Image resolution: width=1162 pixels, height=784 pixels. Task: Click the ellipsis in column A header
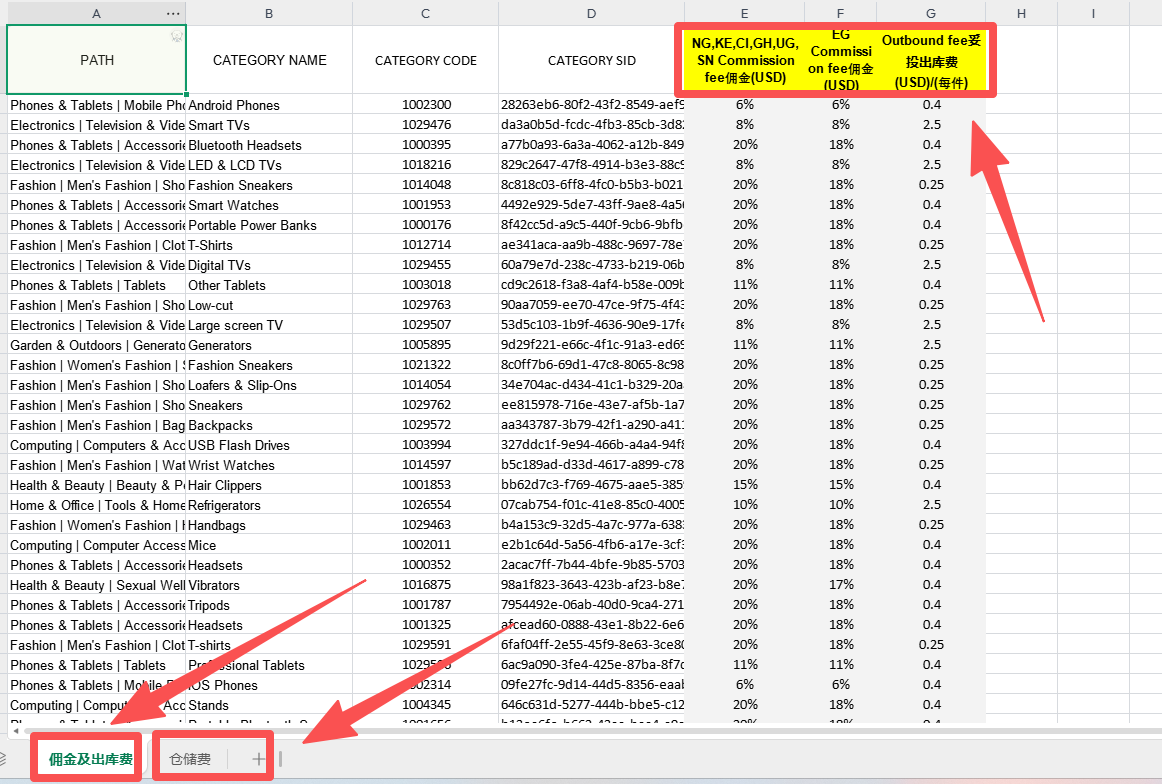click(x=173, y=13)
